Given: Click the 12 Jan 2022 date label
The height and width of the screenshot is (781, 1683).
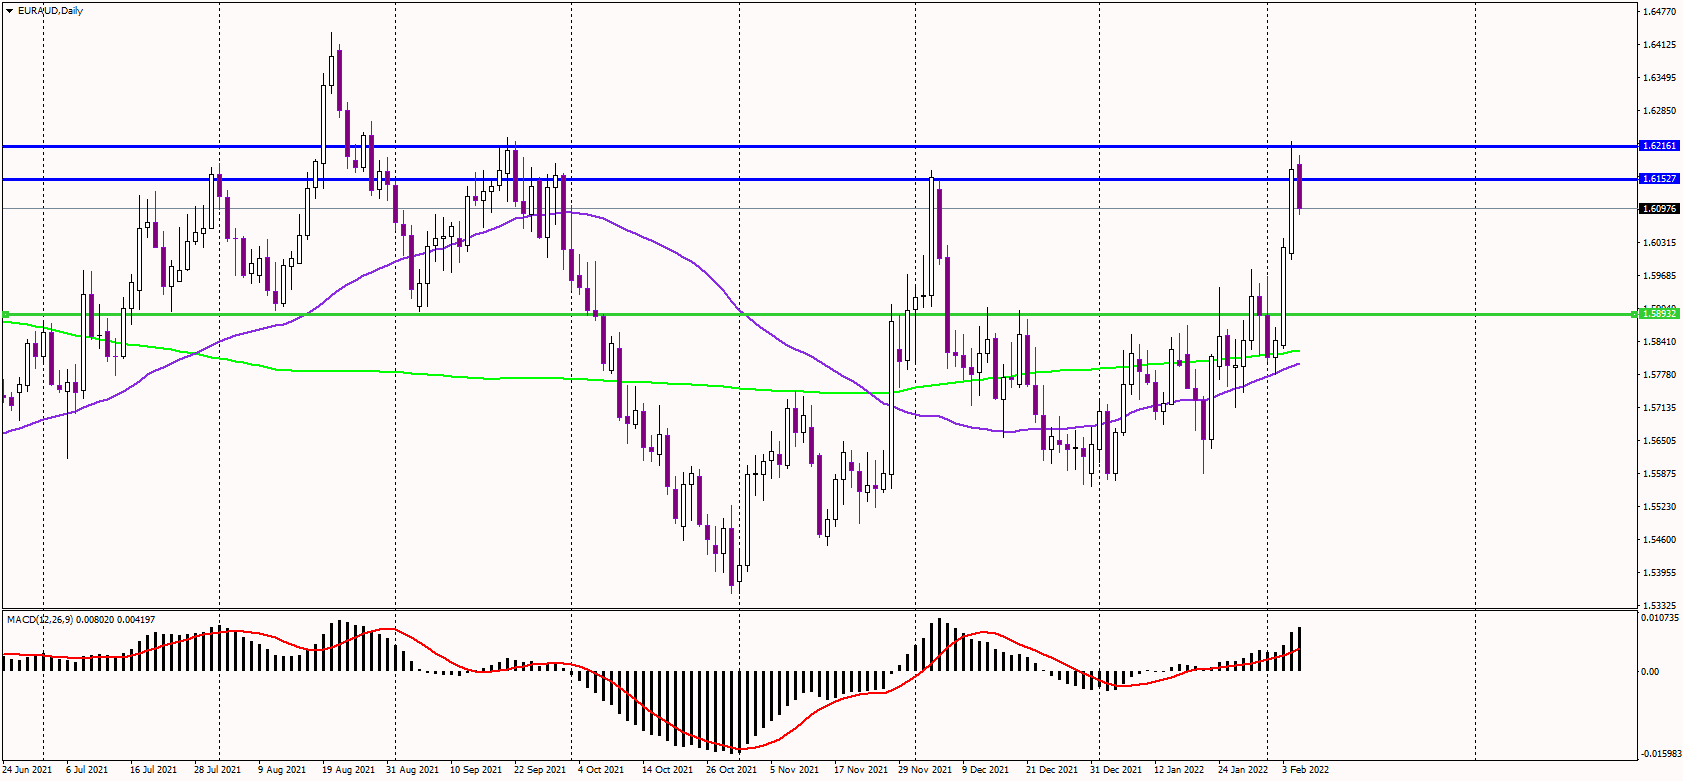Looking at the screenshot, I should coord(1179,770).
